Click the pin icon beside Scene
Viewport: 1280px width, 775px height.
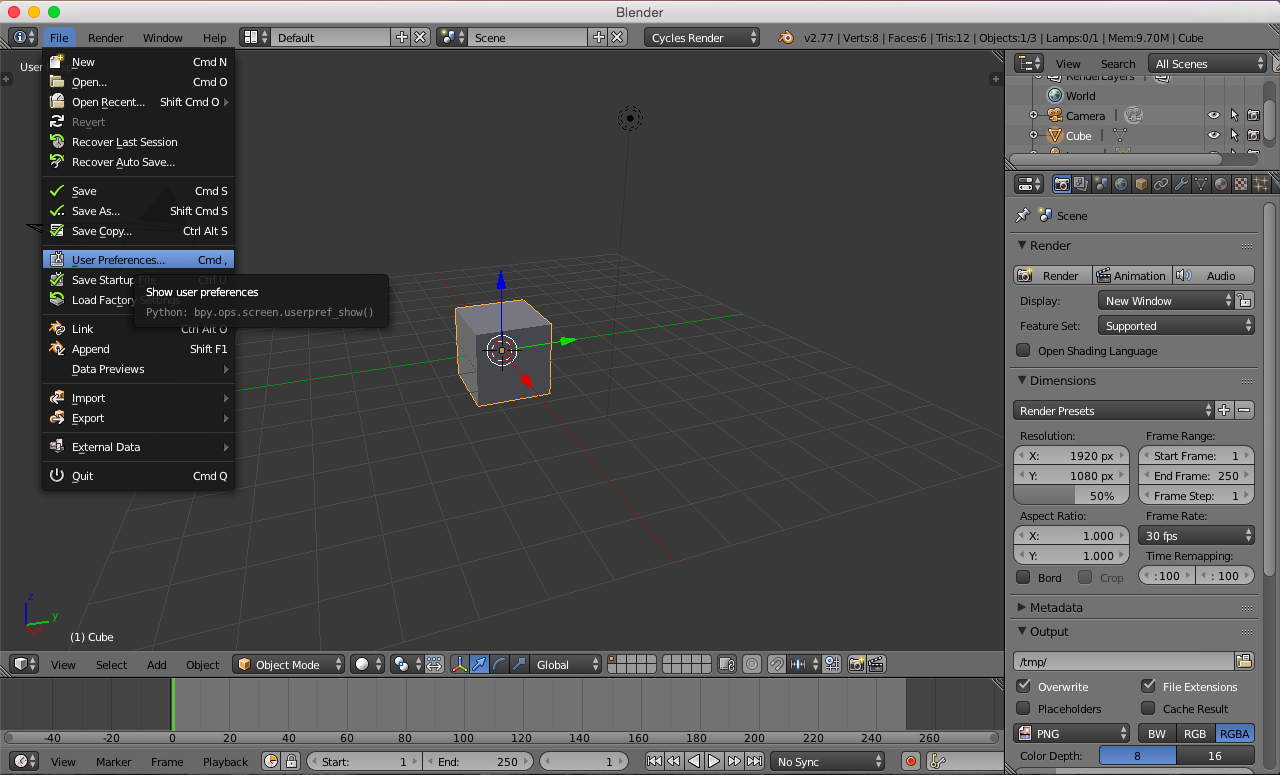click(x=1023, y=215)
